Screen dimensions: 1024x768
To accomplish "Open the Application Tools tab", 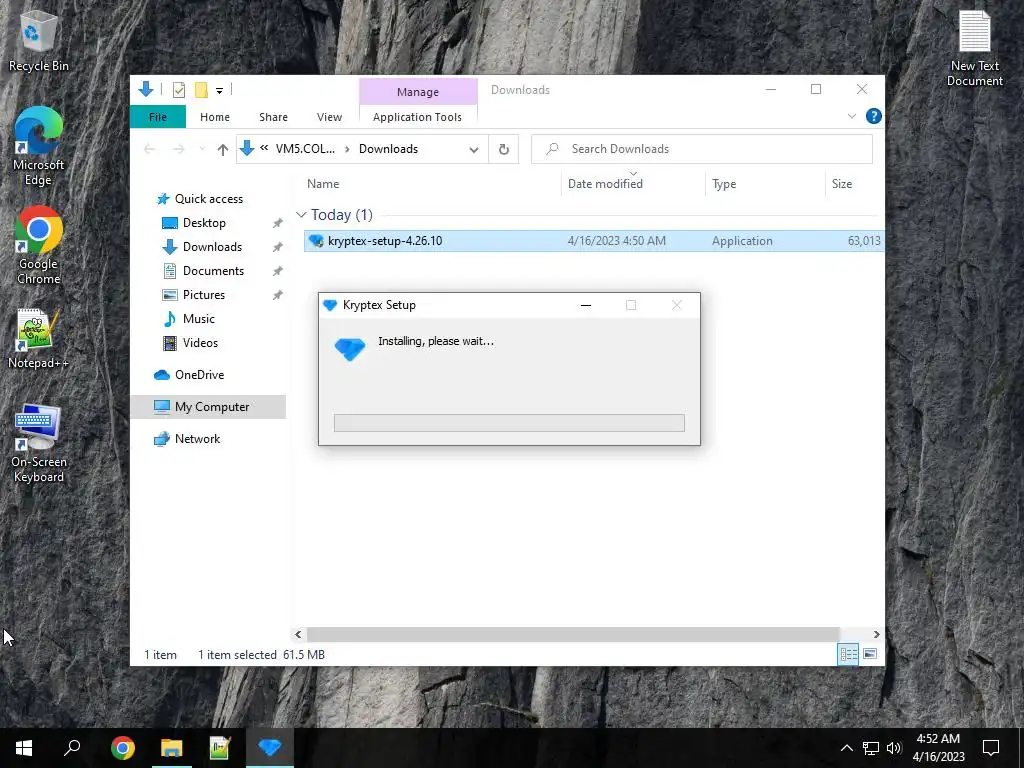I will click(417, 117).
